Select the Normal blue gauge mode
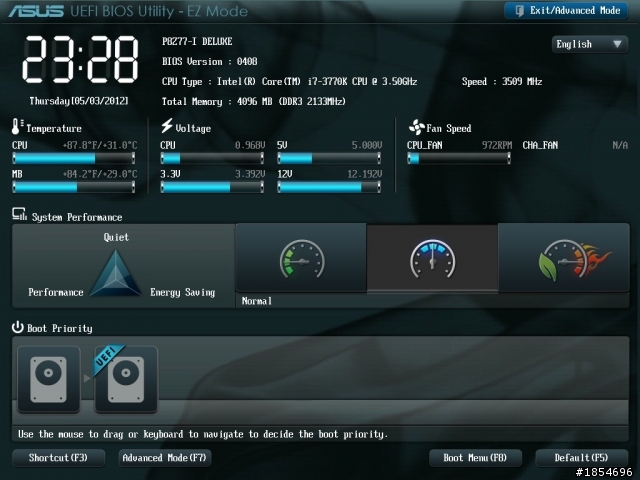The width and height of the screenshot is (640, 480). coord(432,258)
